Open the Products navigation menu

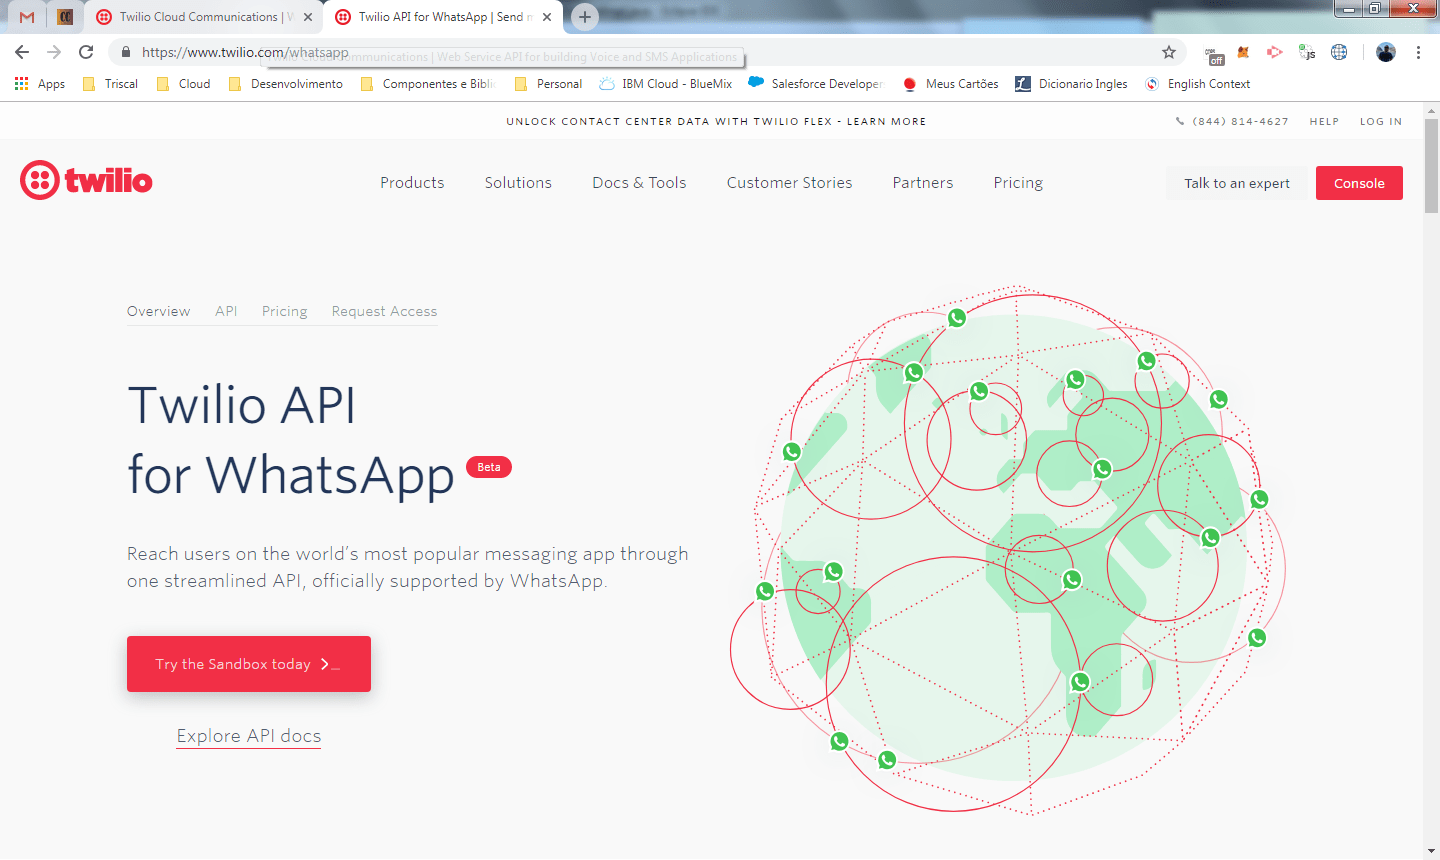pyautogui.click(x=412, y=183)
